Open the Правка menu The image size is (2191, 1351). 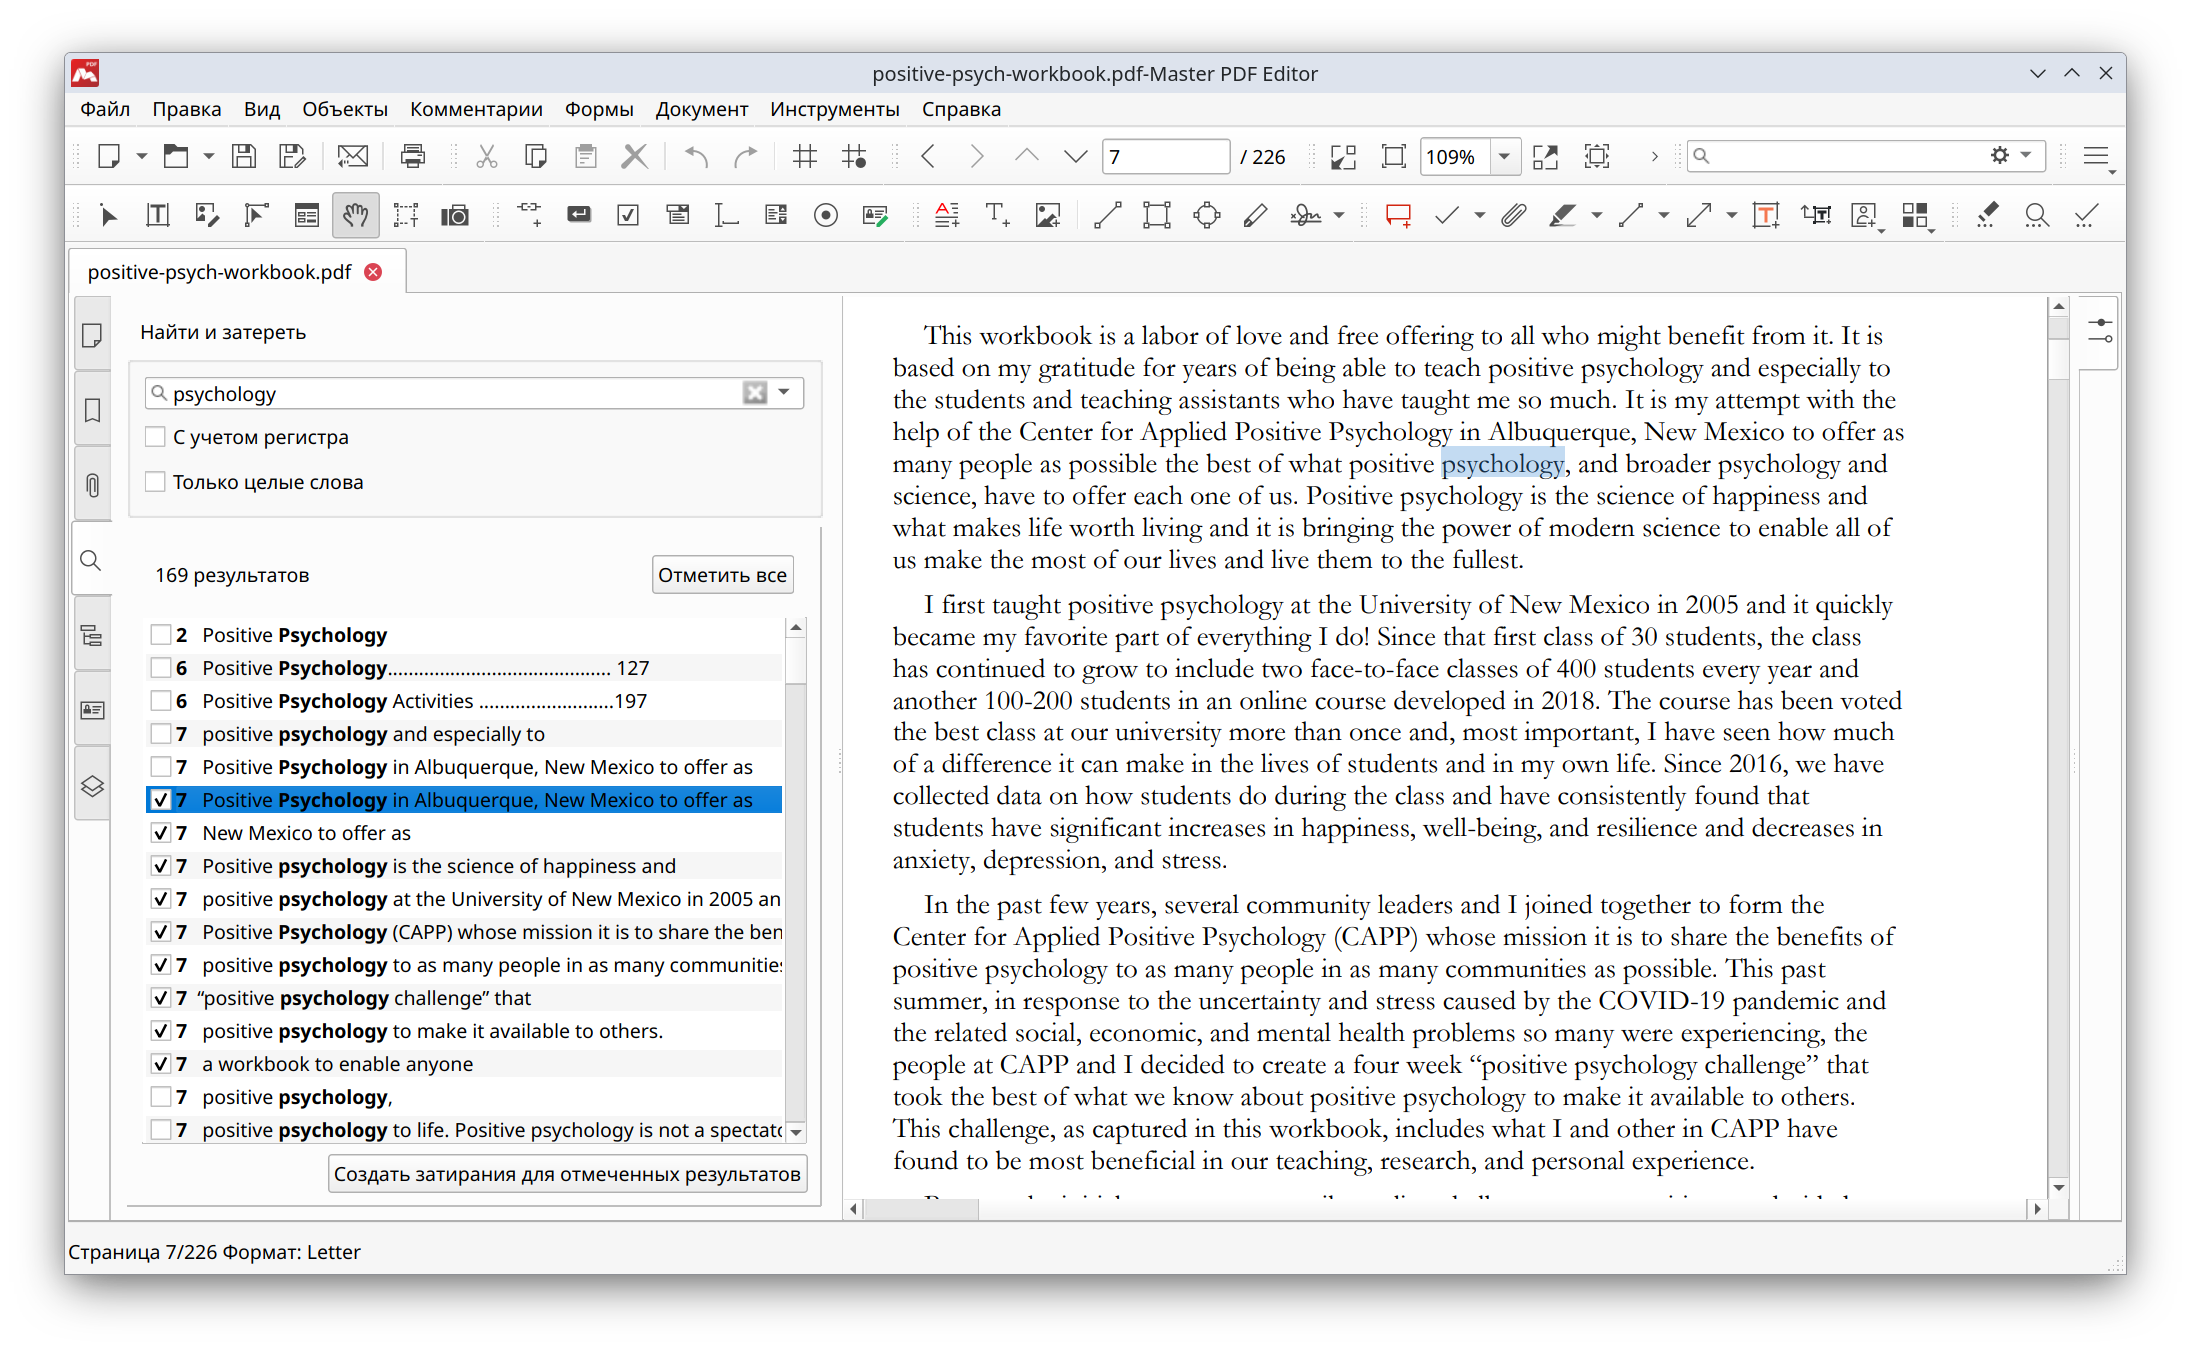[x=187, y=109]
